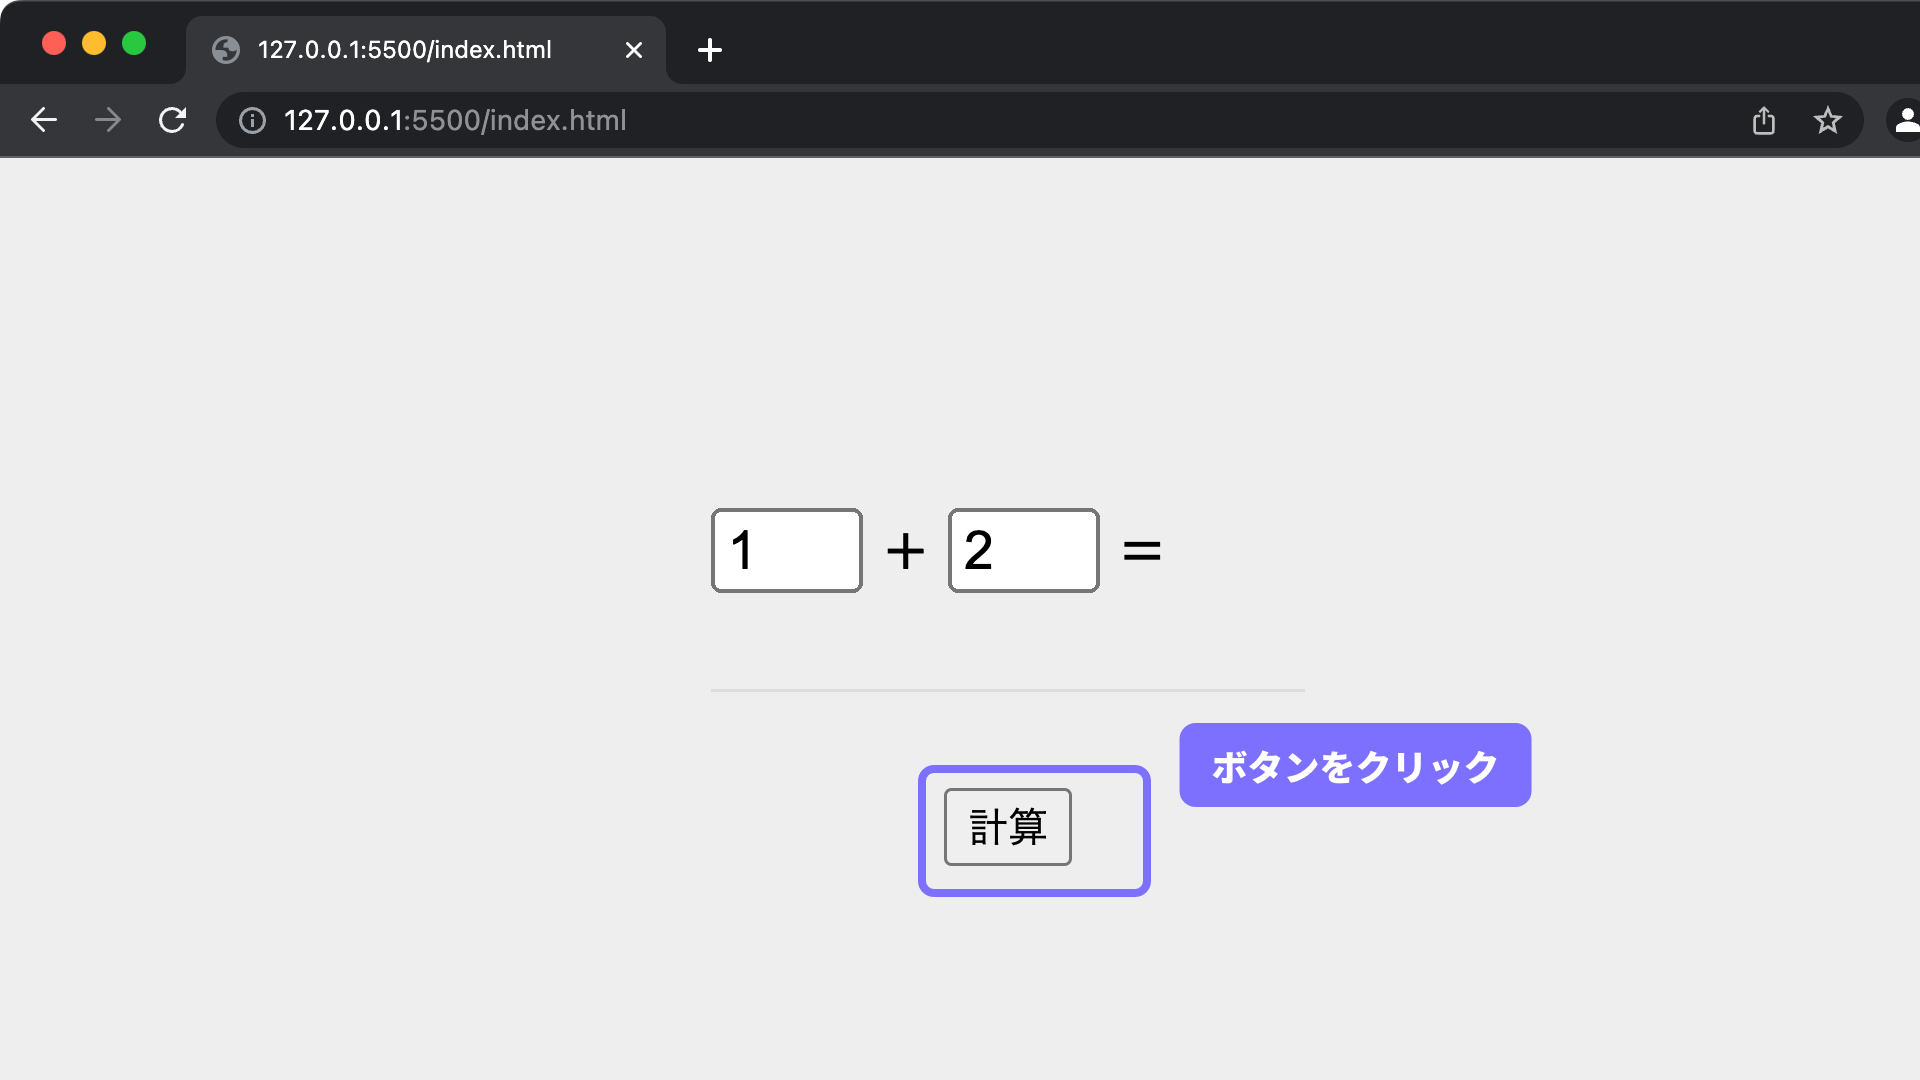Open a new tab with plus

tap(710, 50)
